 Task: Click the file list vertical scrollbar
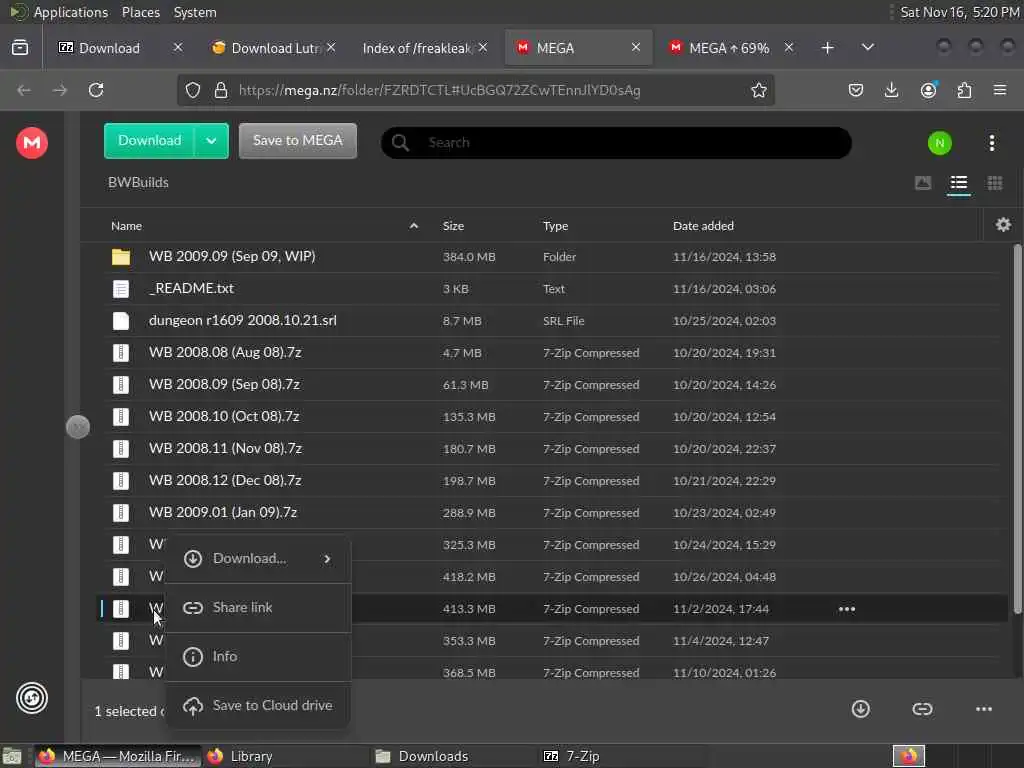(1017, 429)
